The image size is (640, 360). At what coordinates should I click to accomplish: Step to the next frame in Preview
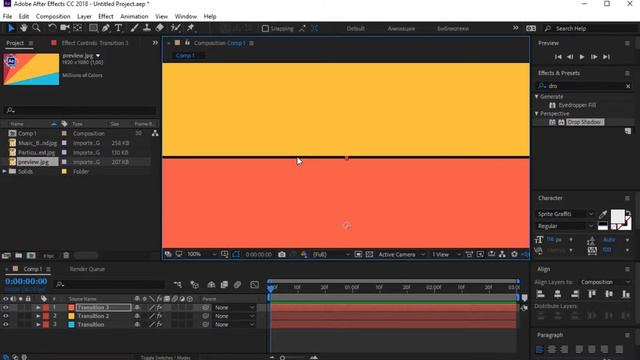click(x=594, y=57)
